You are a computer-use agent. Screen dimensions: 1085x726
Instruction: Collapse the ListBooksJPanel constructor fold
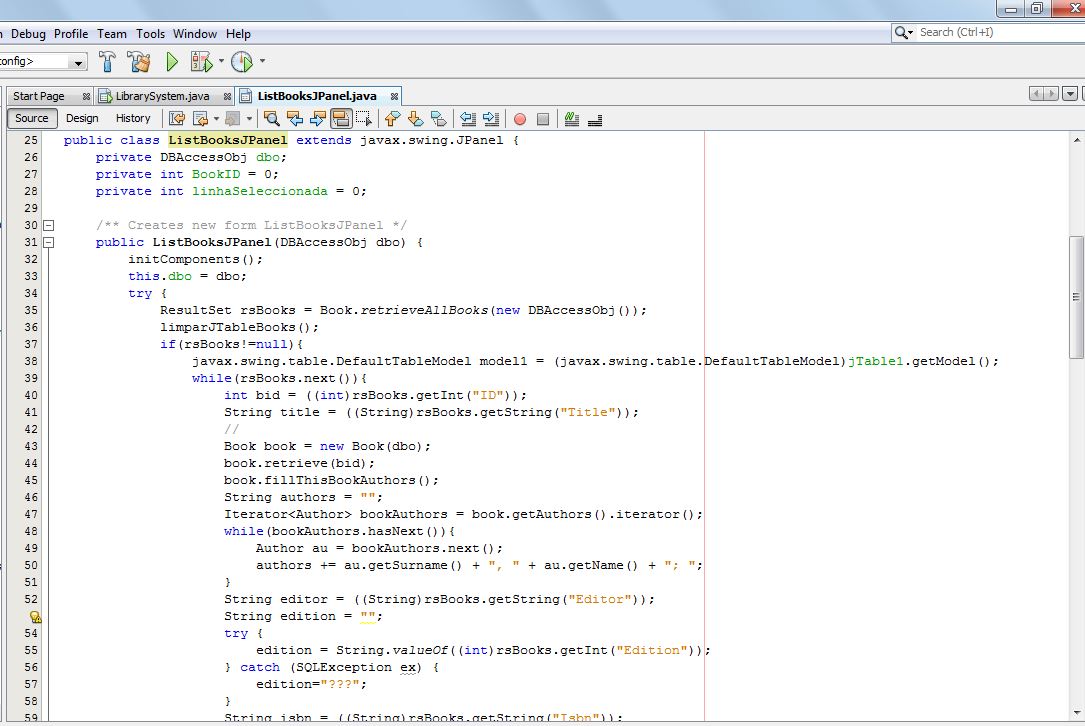pos(48,242)
